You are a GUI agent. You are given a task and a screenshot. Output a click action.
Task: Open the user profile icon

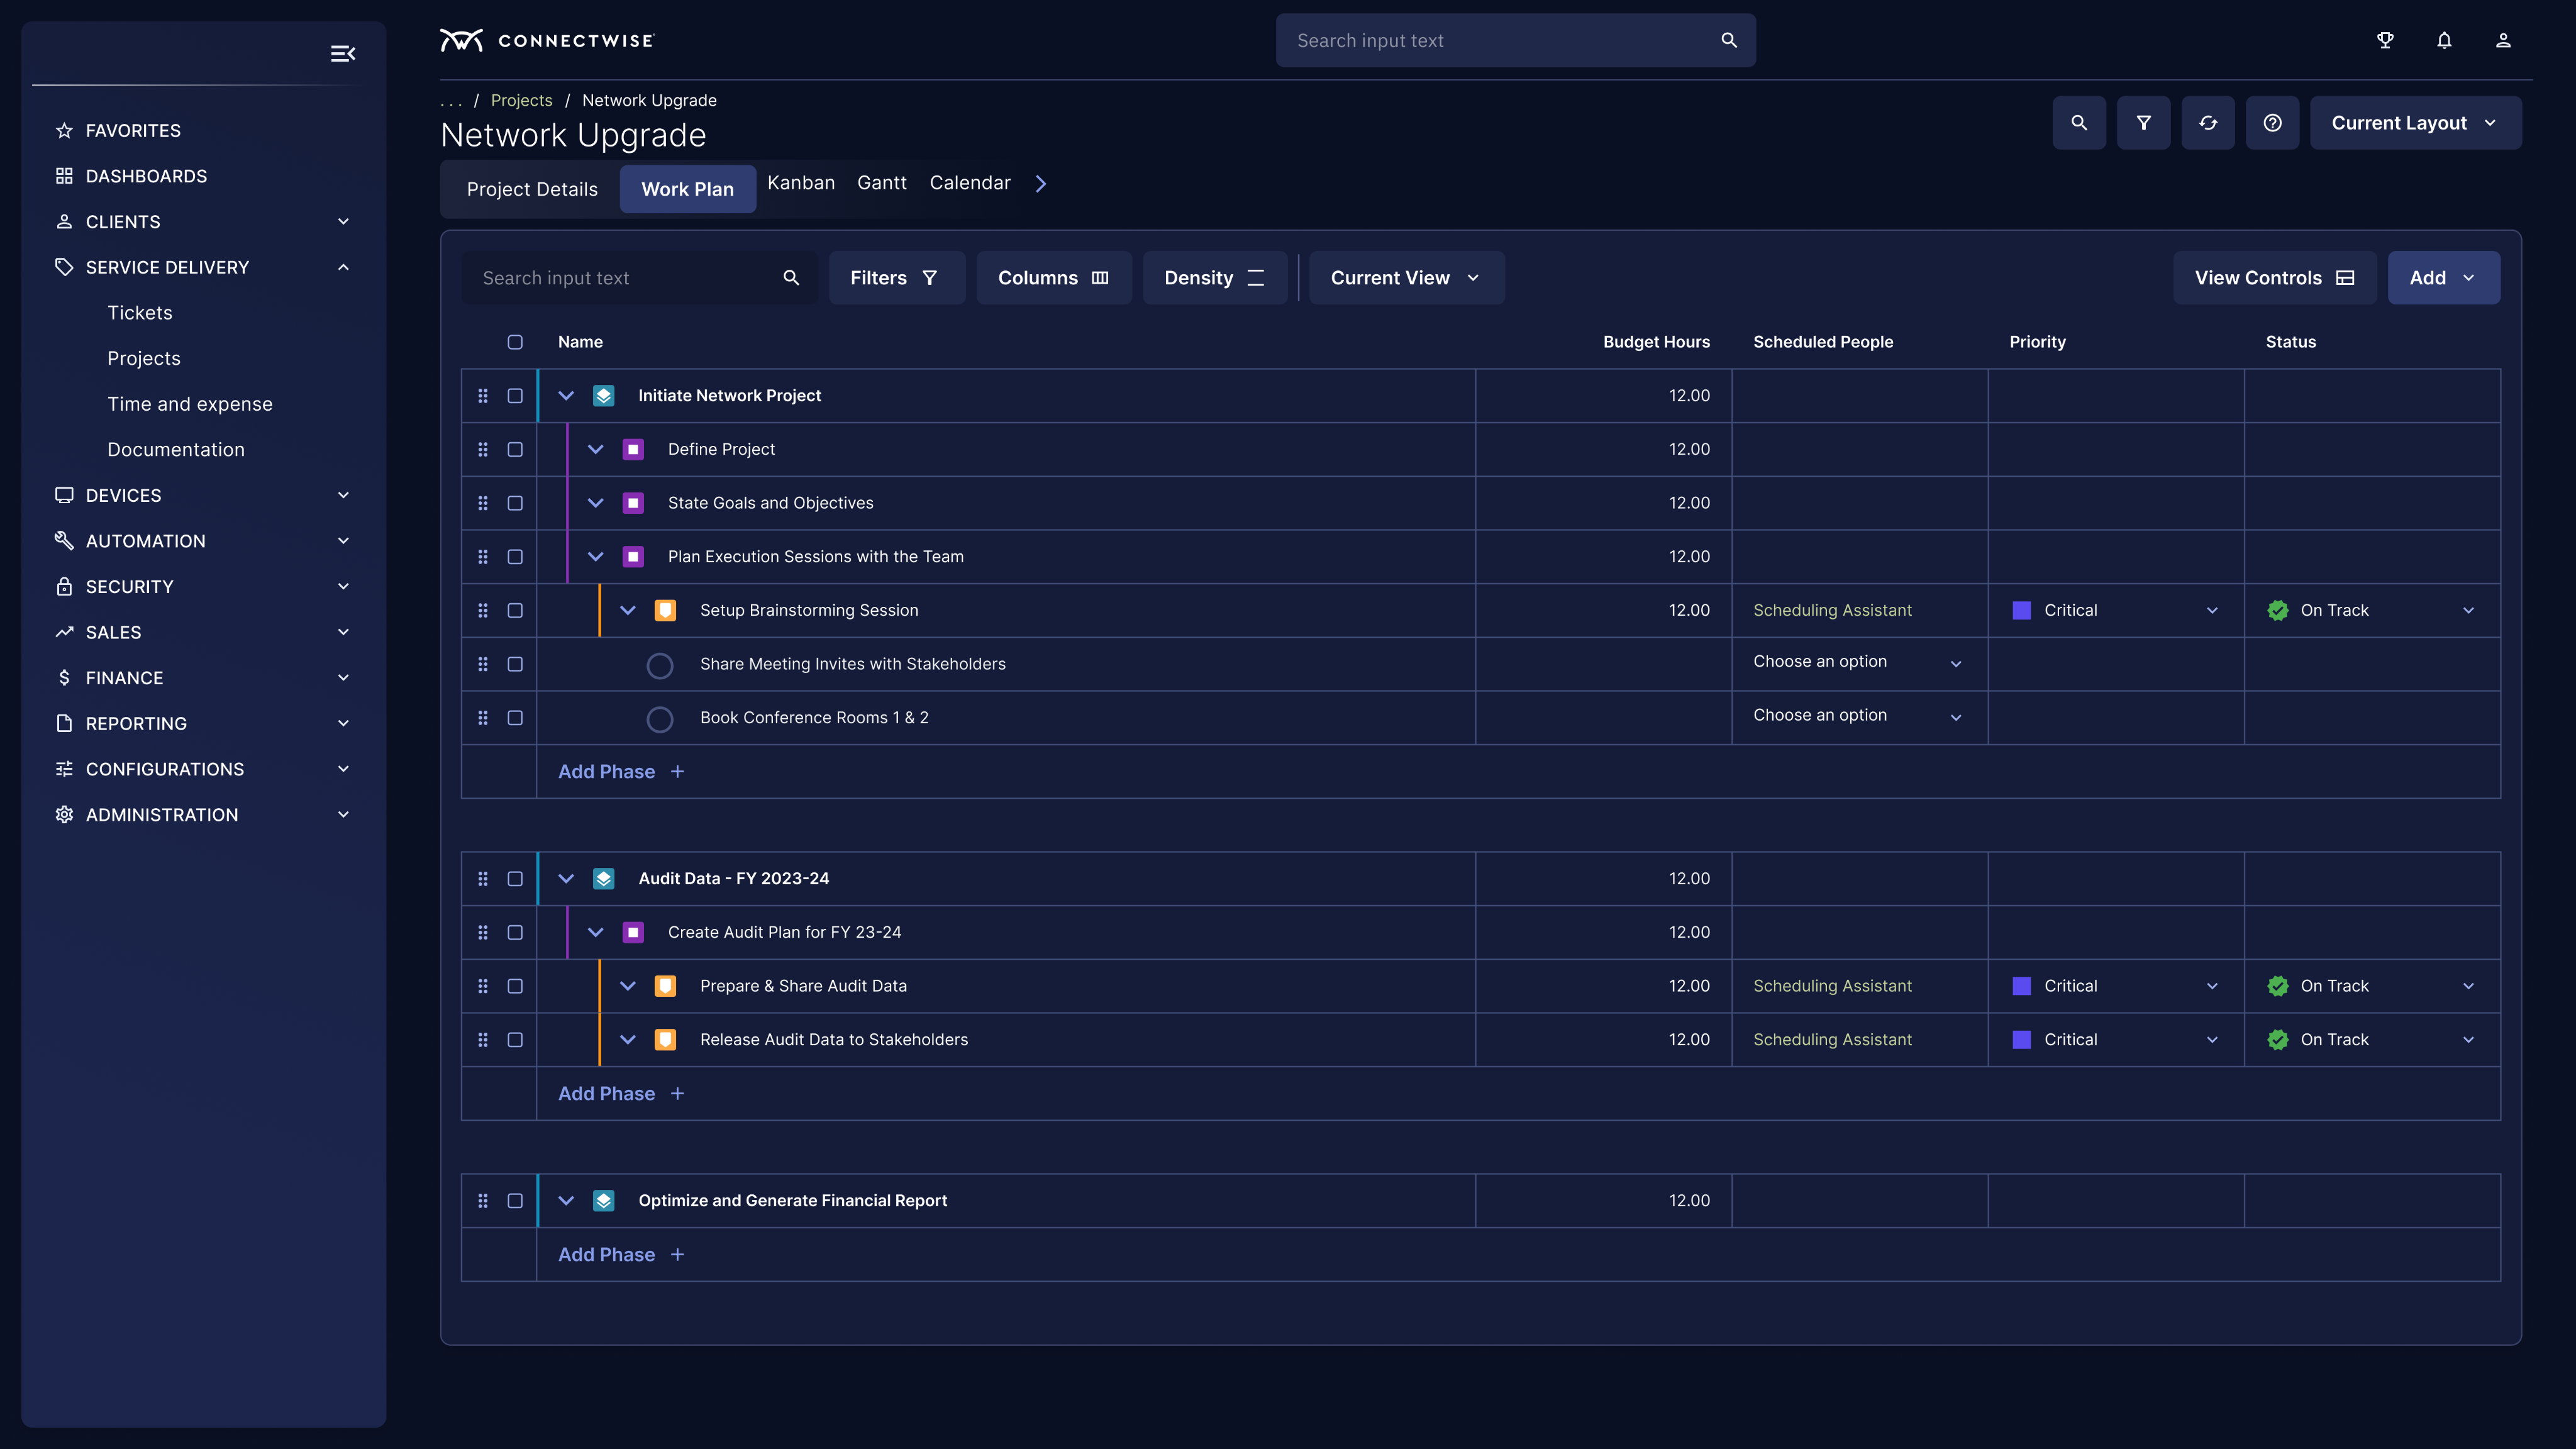click(2503, 41)
